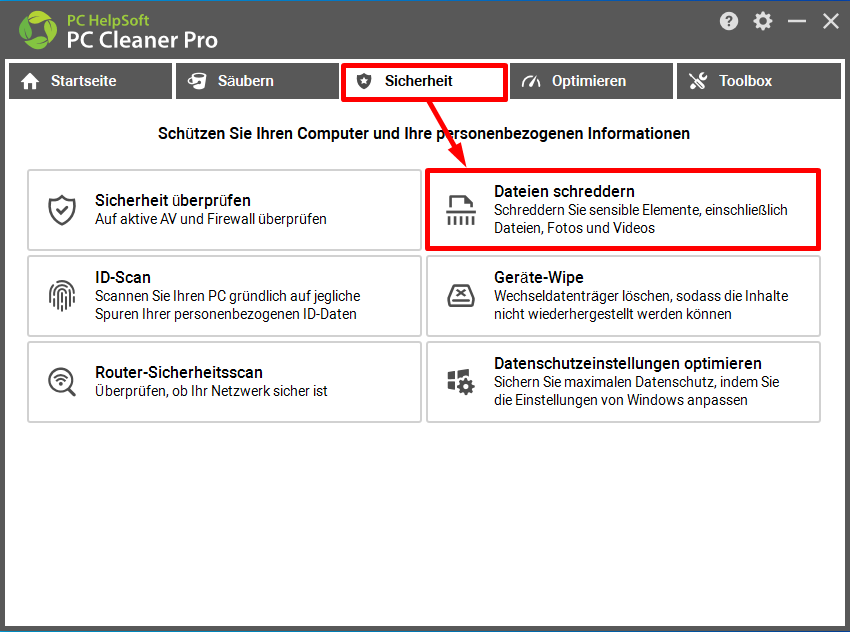Click the drive wipe icon for Geräte-Wipe
The image size is (850, 632).
point(461,296)
